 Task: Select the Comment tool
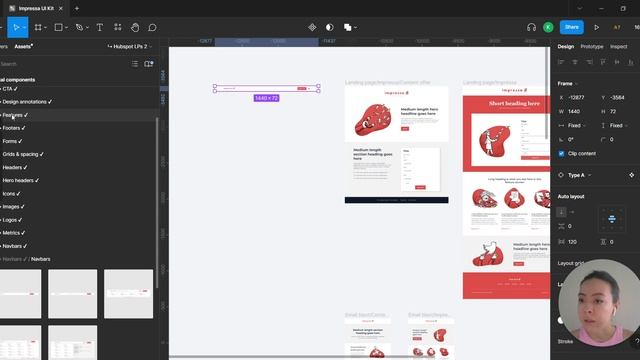point(152,27)
